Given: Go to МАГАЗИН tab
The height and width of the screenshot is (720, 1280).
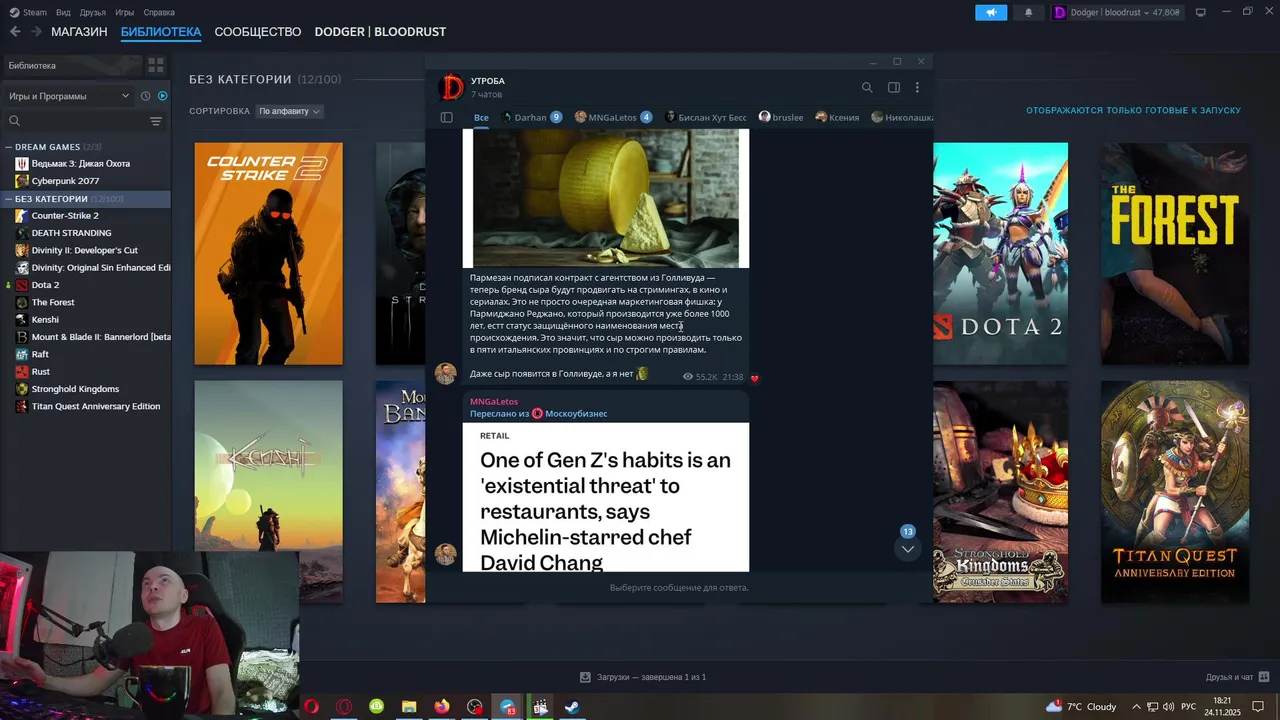Looking at the screenshot, I should pyautogui.click(x=79, y=32).
